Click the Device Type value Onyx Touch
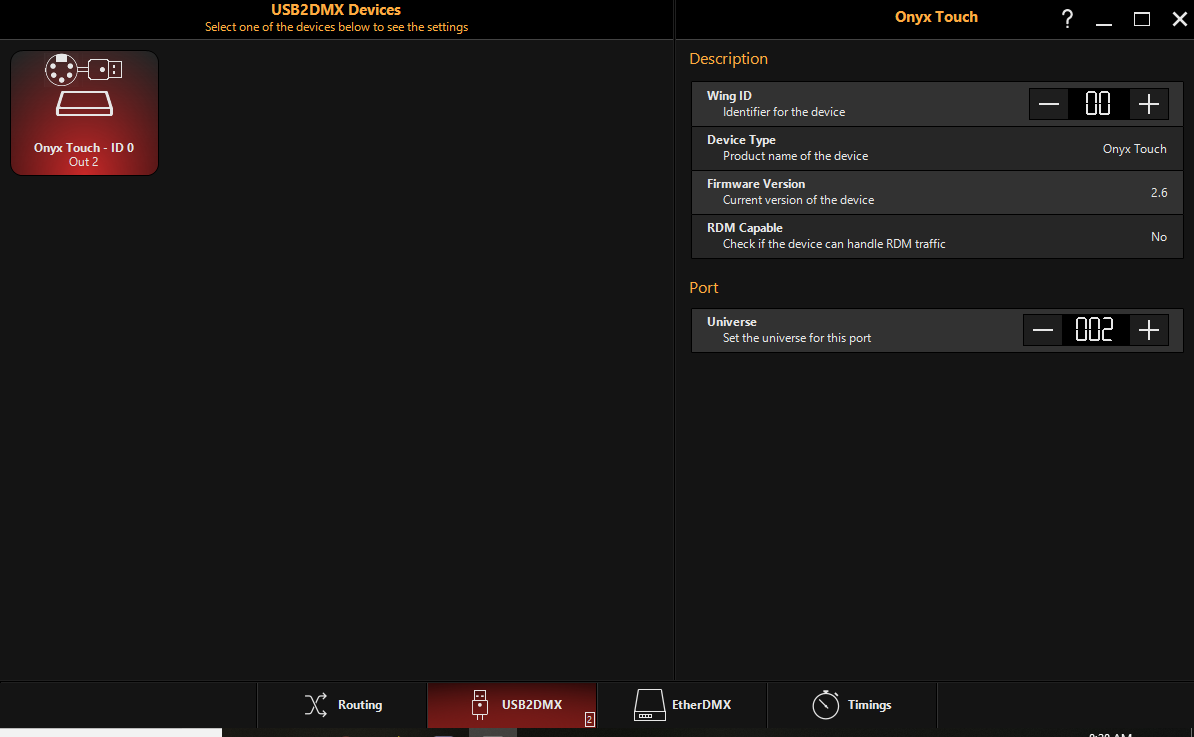Viewport: 1194px width, 737px height. (1134, 148)
